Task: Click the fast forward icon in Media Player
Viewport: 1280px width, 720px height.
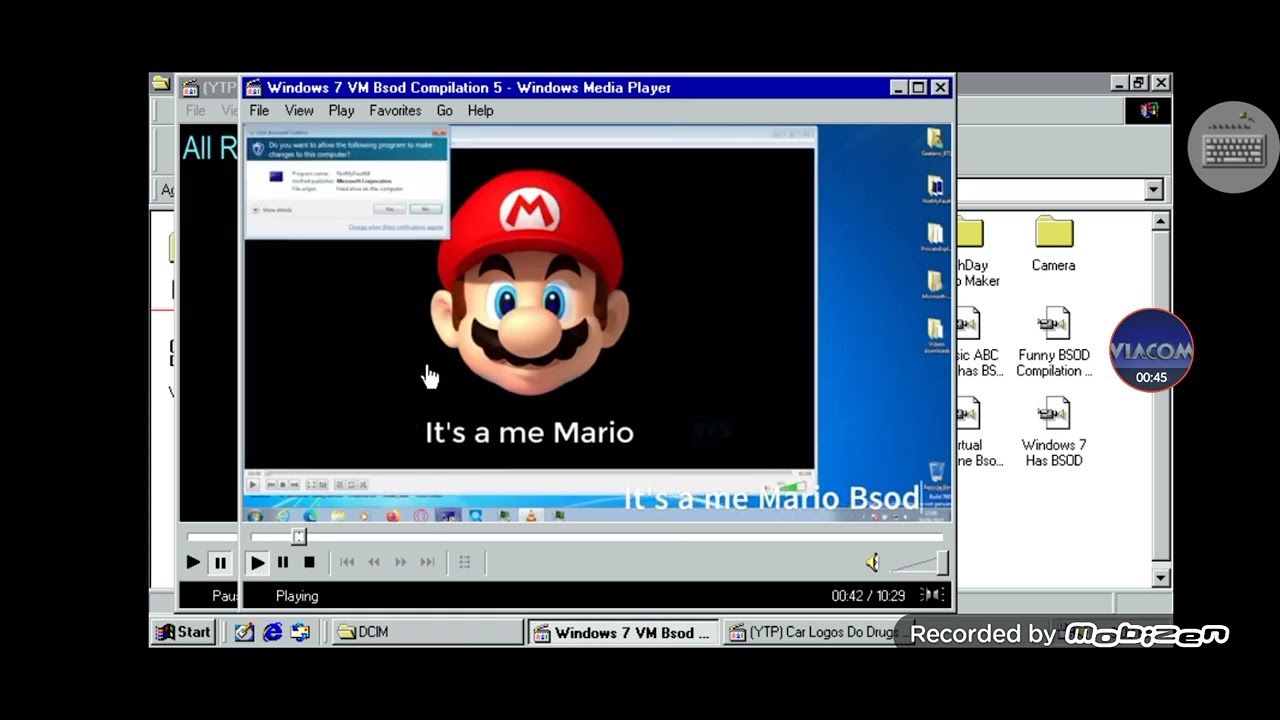Action: tap(401, 563)
